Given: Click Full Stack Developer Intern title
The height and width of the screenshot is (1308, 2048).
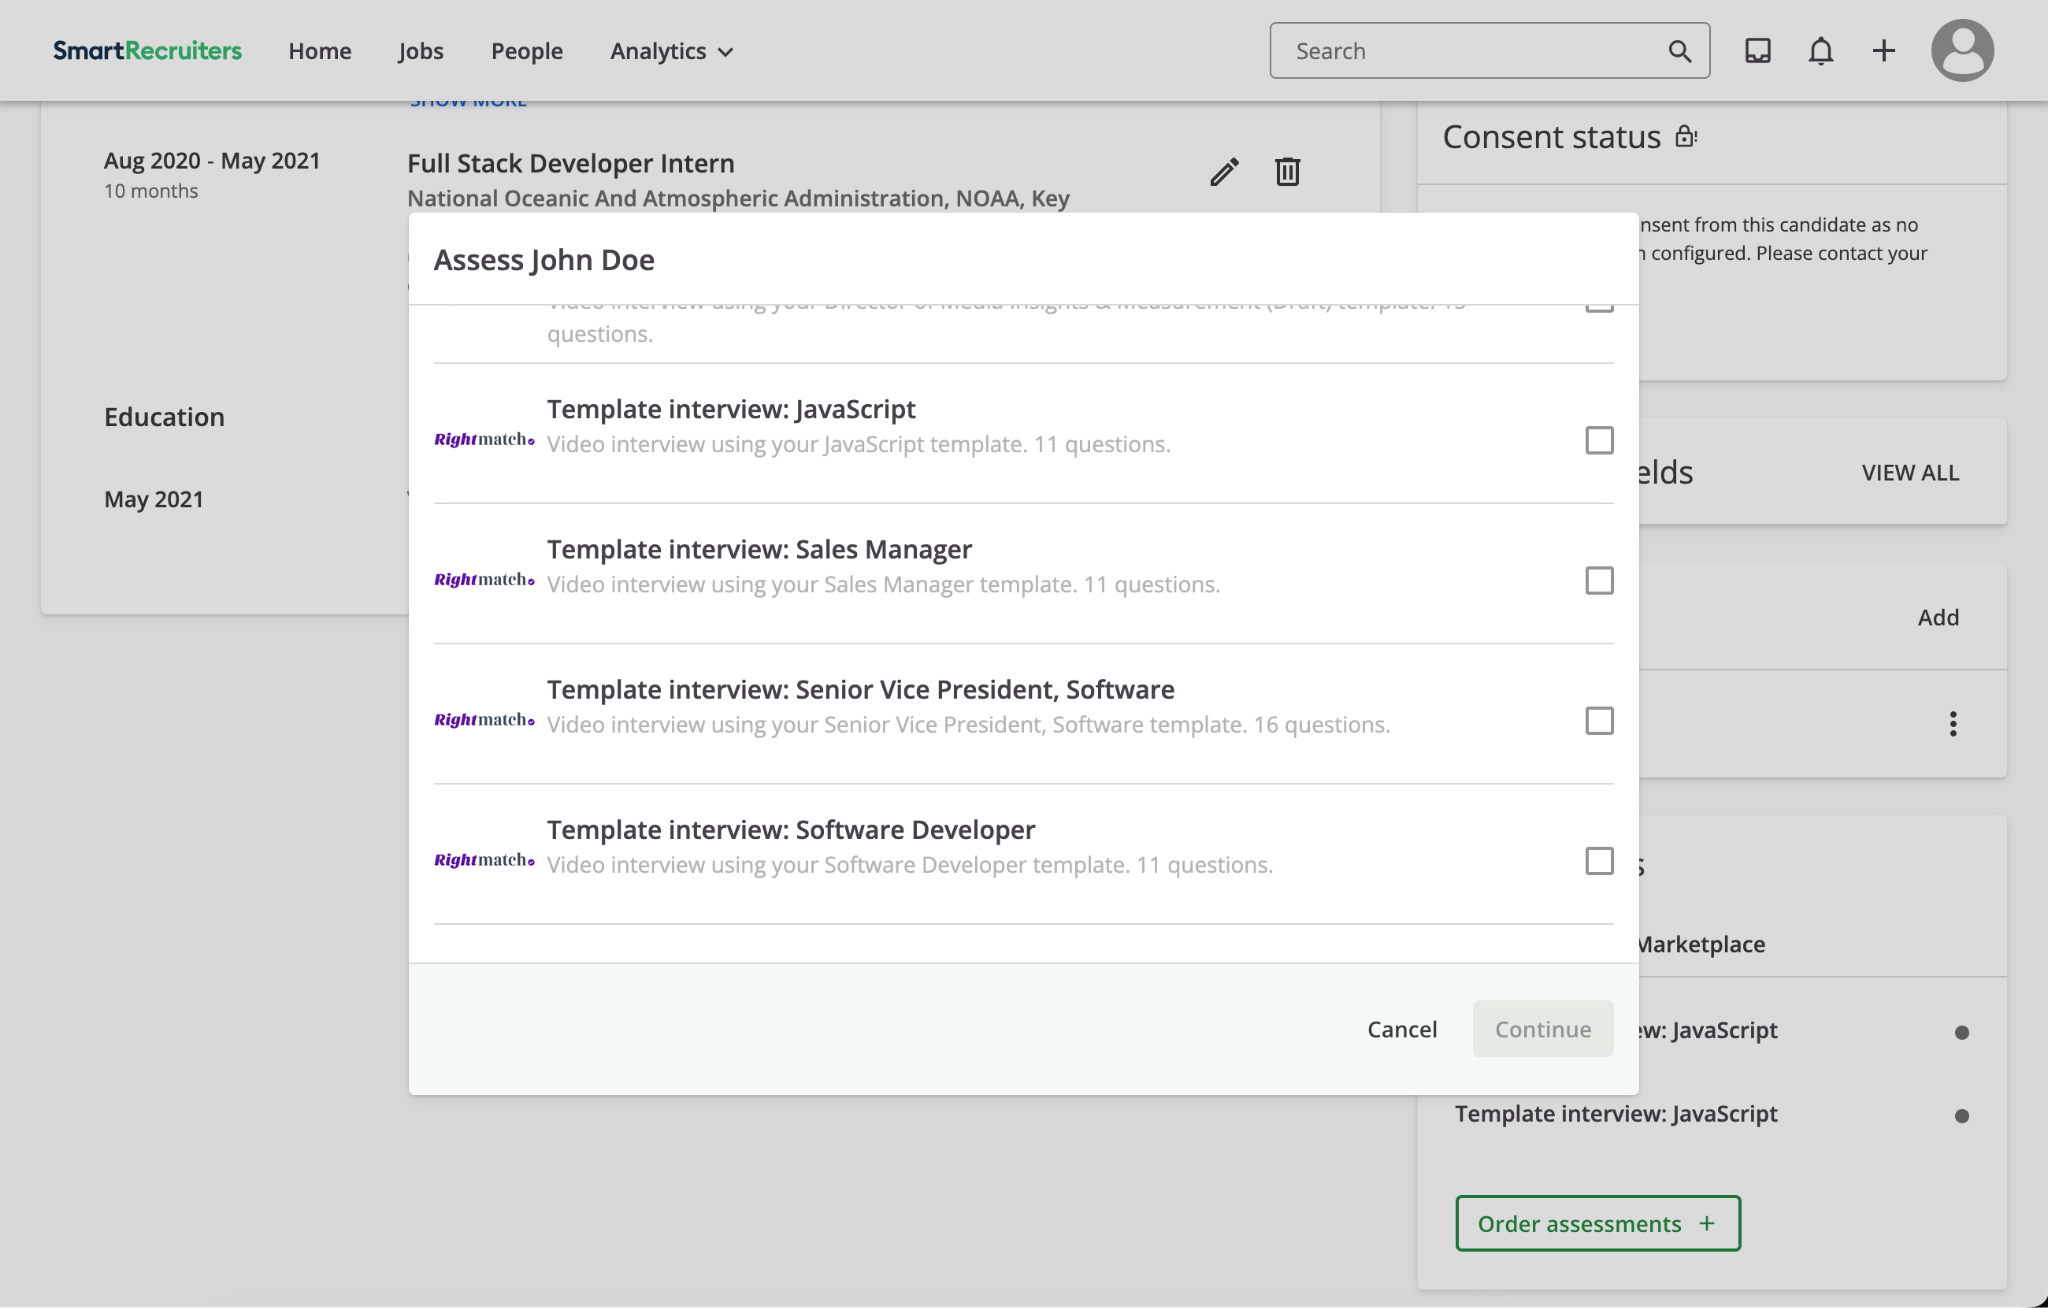Looking at the screenshot, I should (571, 163).
